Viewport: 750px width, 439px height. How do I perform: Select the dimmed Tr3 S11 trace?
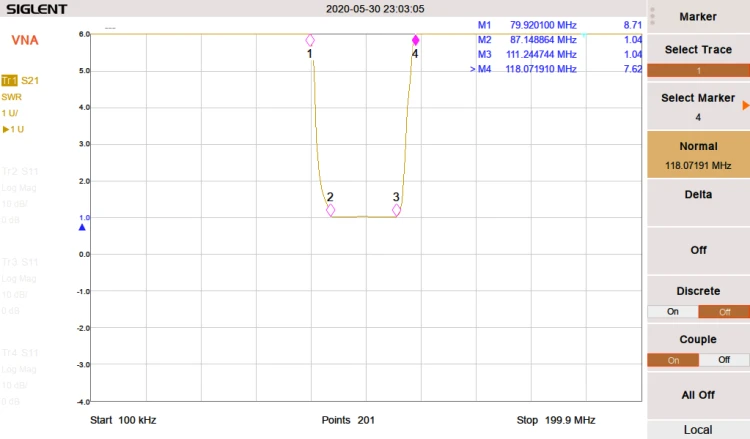(20, 262)
